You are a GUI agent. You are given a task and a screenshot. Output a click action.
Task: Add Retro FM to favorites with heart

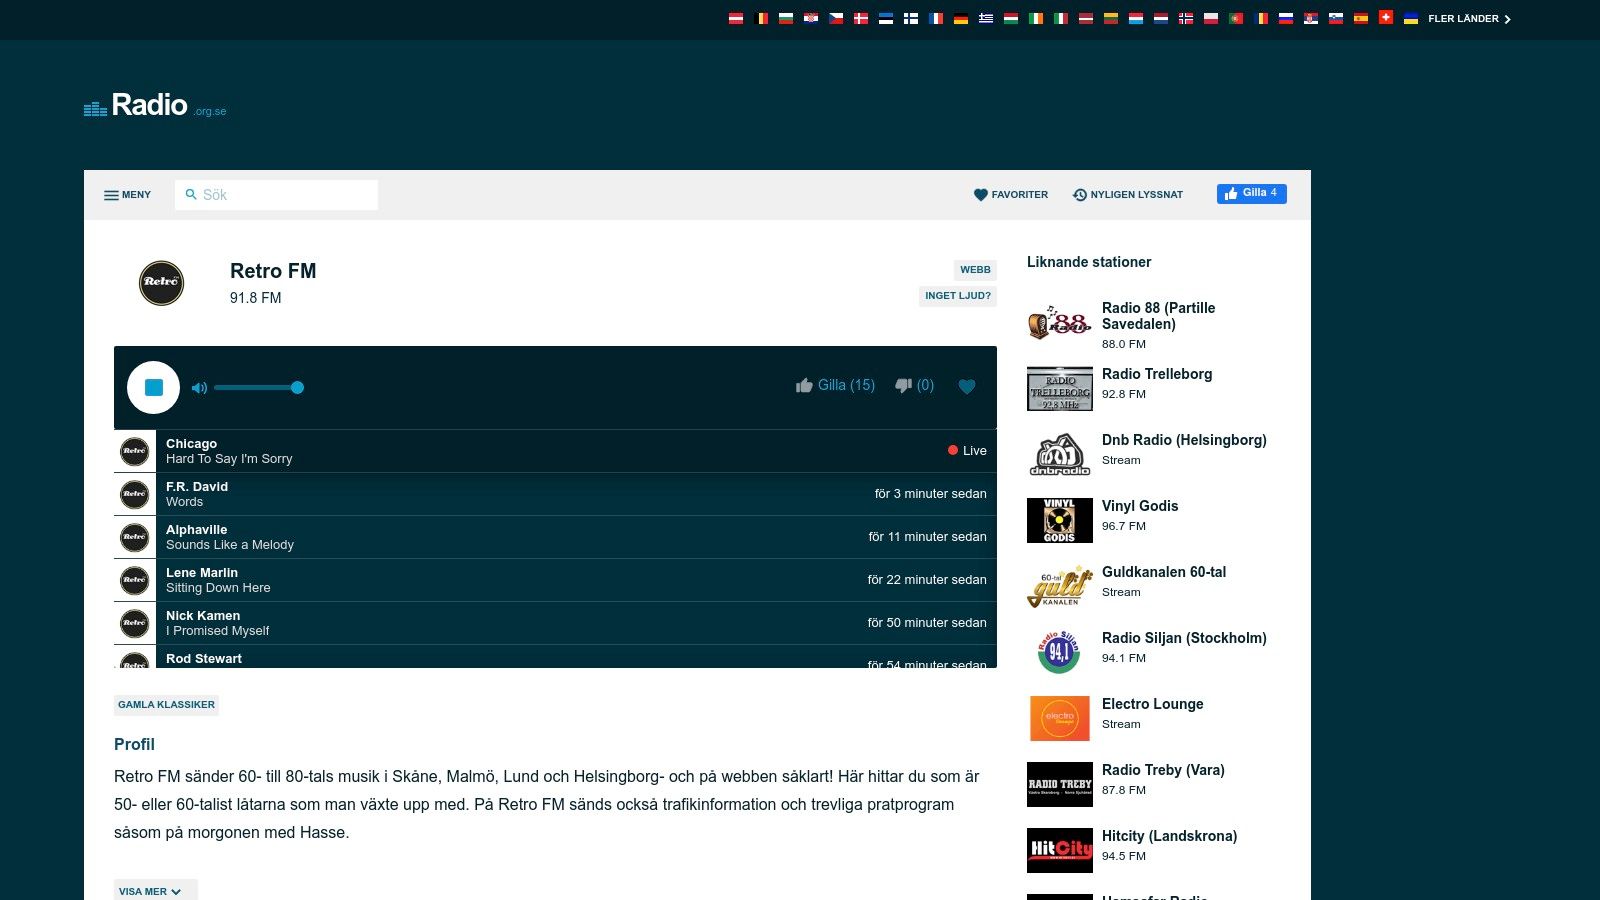(967, 386)
